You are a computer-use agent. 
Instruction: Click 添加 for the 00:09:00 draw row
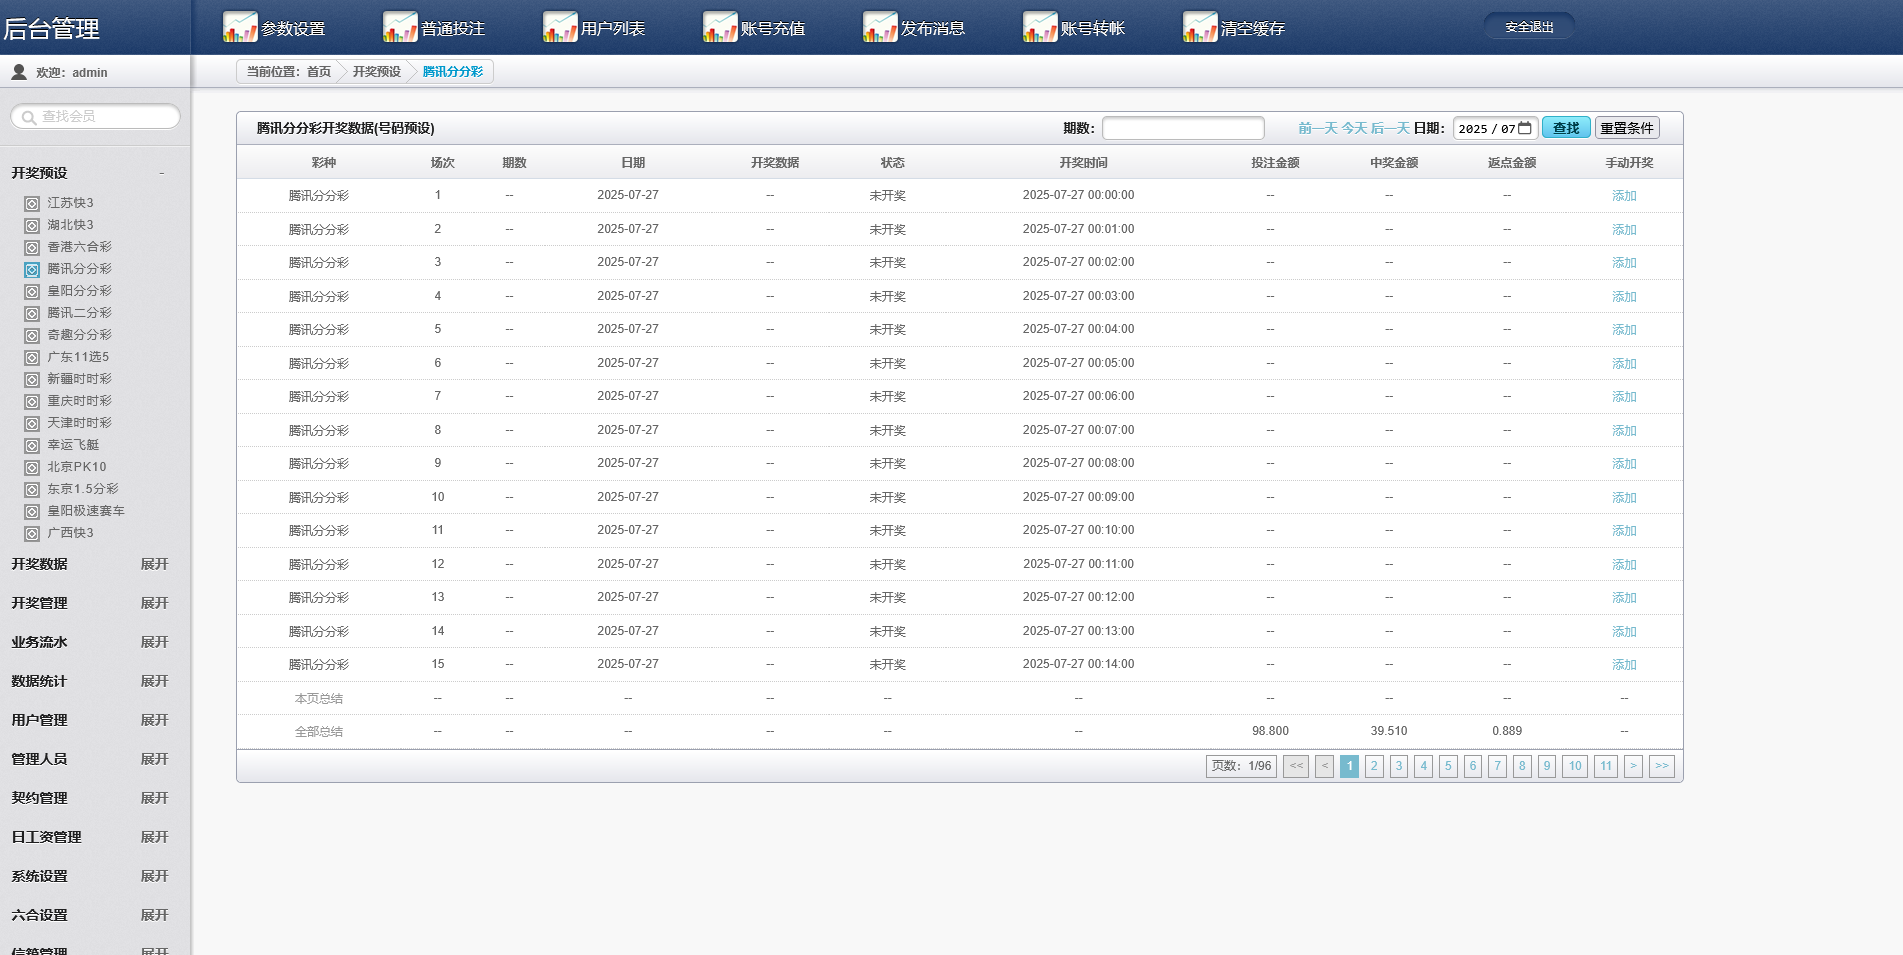1624,498
